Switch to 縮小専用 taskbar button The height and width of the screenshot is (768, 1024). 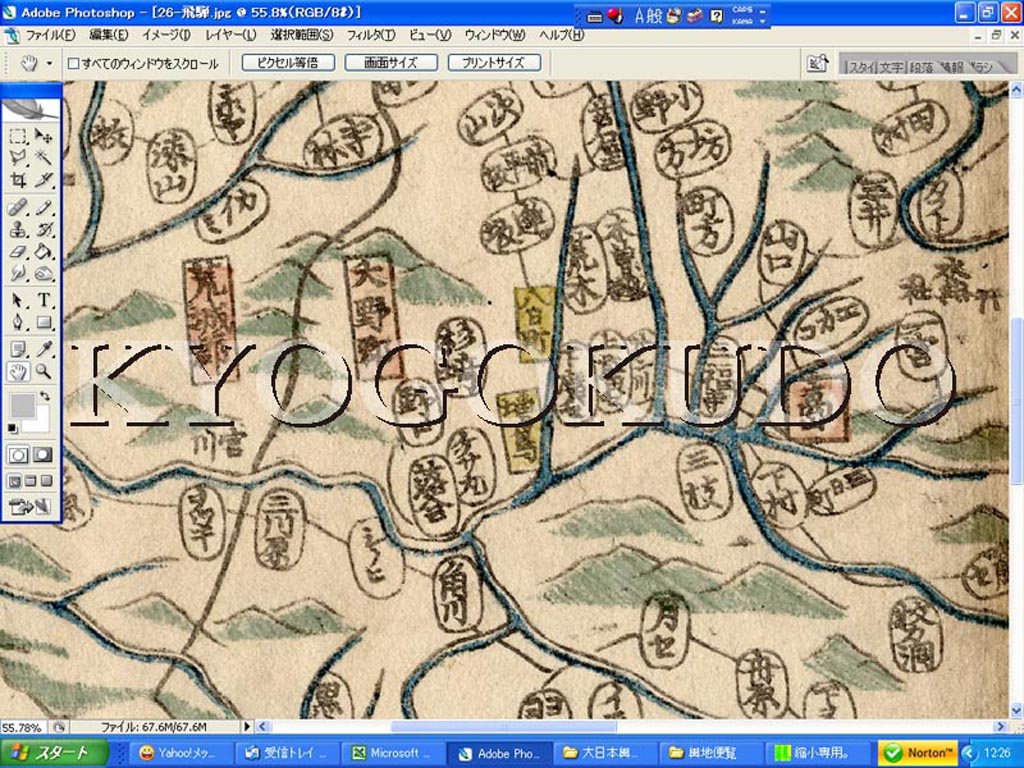[819, 753]
